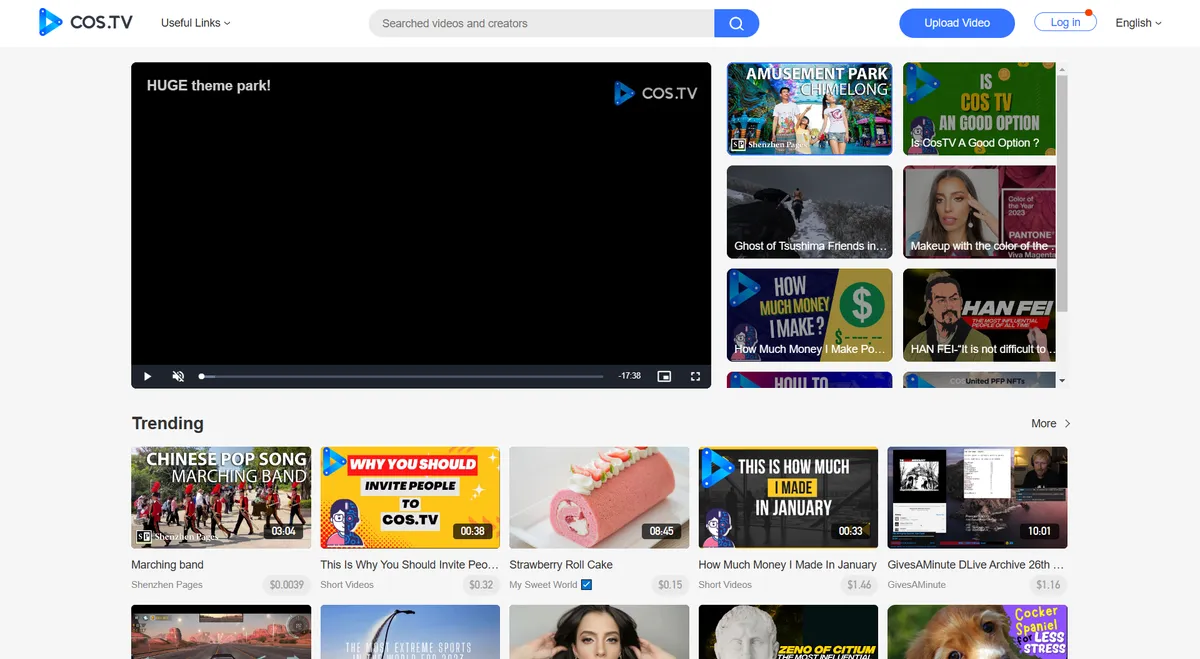Click My Sweet World's verified checkmark badge
The height and width of the screenshot is (659, 1200).
coord(585,584)
